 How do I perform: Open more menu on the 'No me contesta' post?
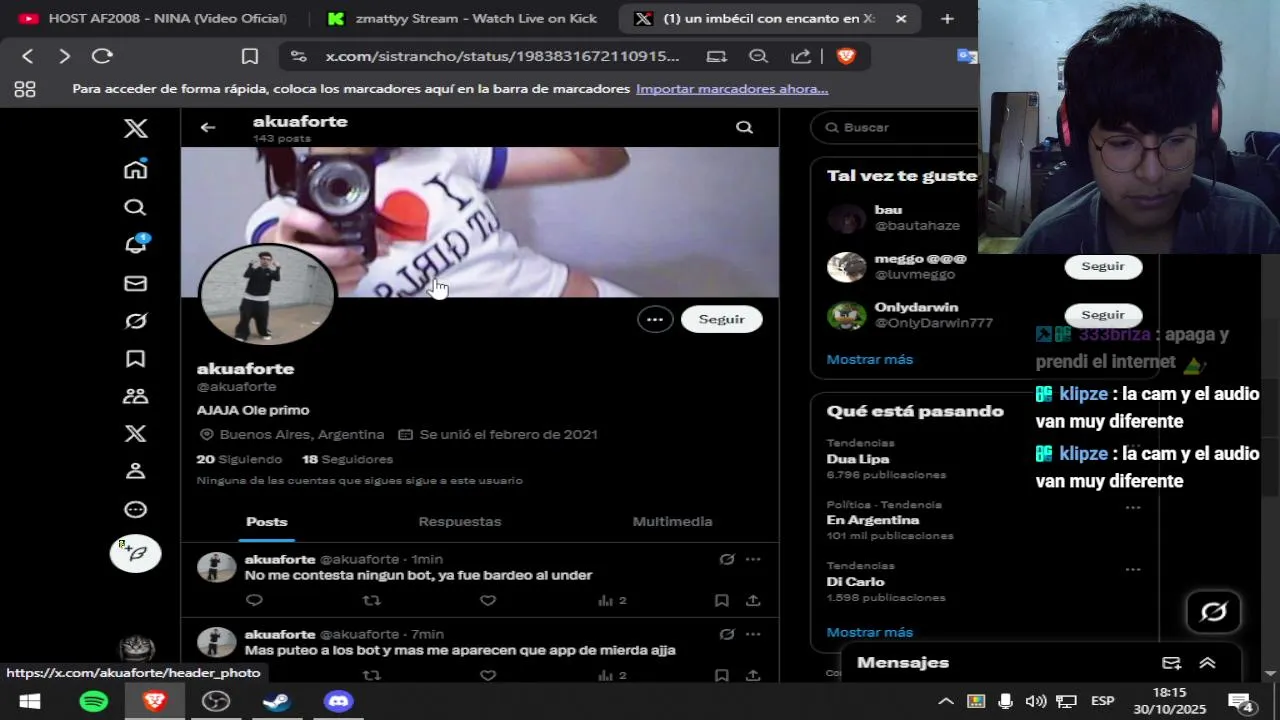coord(753,559)
